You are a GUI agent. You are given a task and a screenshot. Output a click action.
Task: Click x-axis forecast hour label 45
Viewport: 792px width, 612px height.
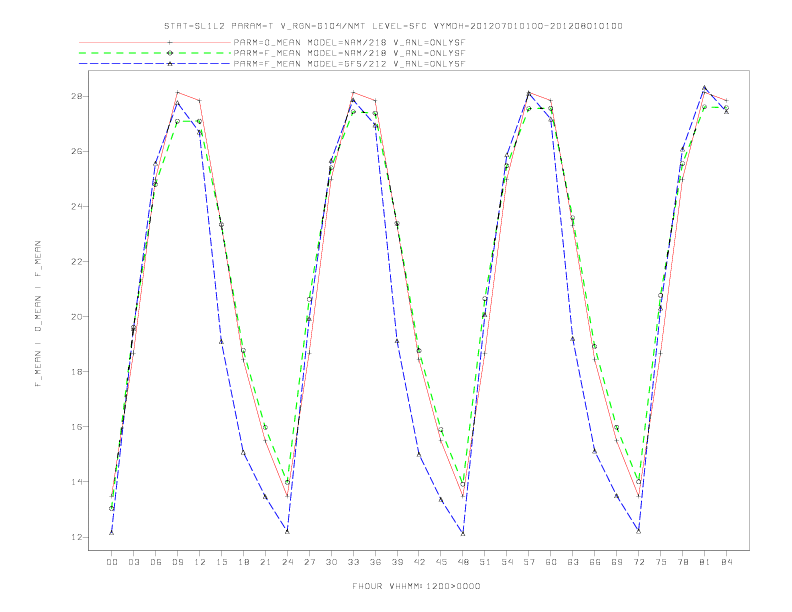[x=441, y=562]
